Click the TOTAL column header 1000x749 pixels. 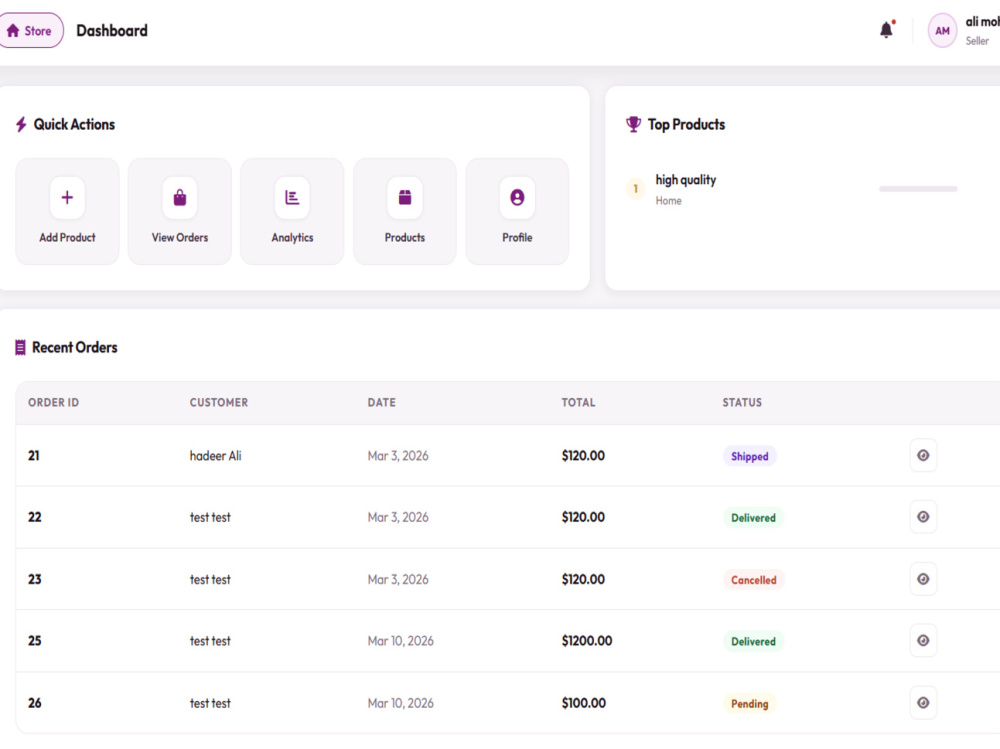pos(578,403)
